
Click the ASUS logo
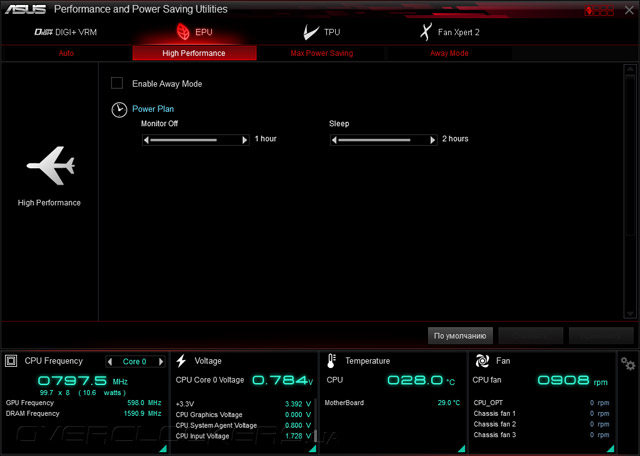click(25, 9)
